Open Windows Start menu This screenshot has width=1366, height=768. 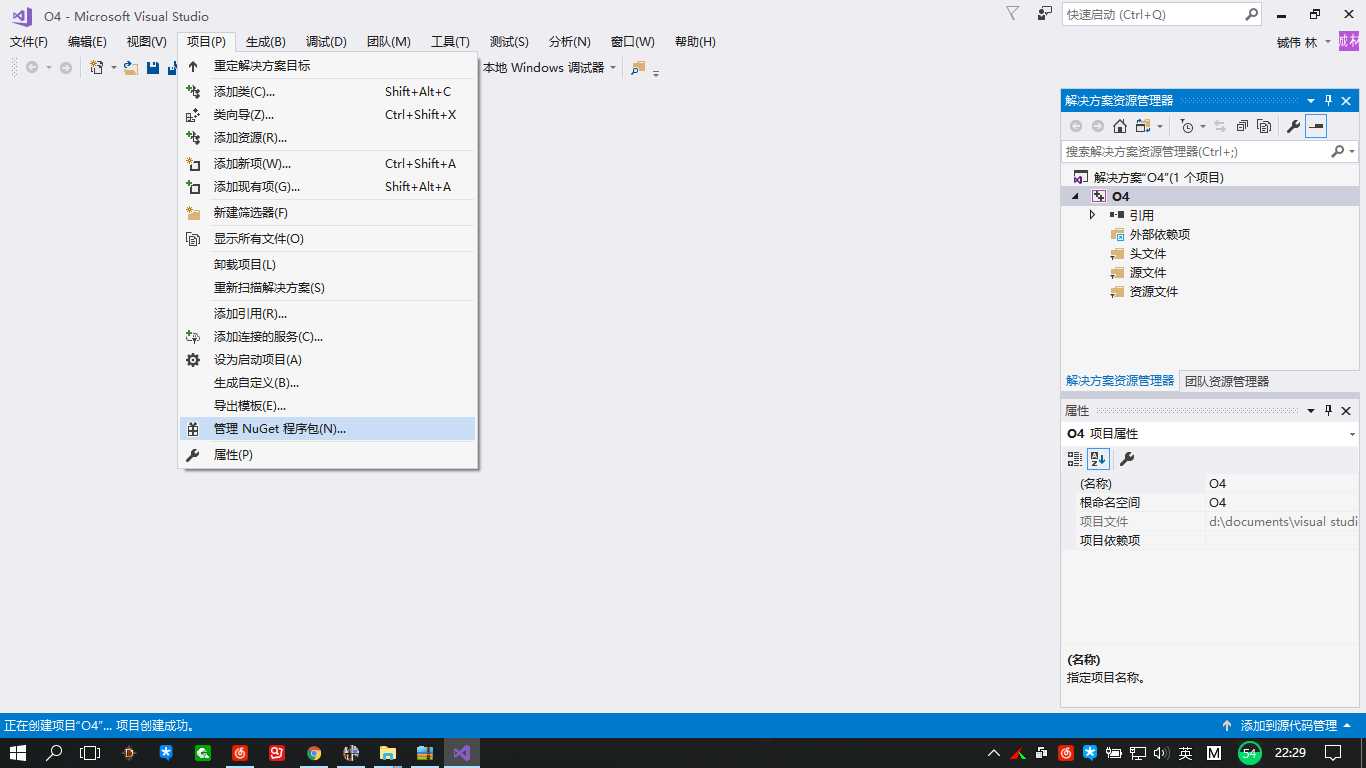[18, 753]
